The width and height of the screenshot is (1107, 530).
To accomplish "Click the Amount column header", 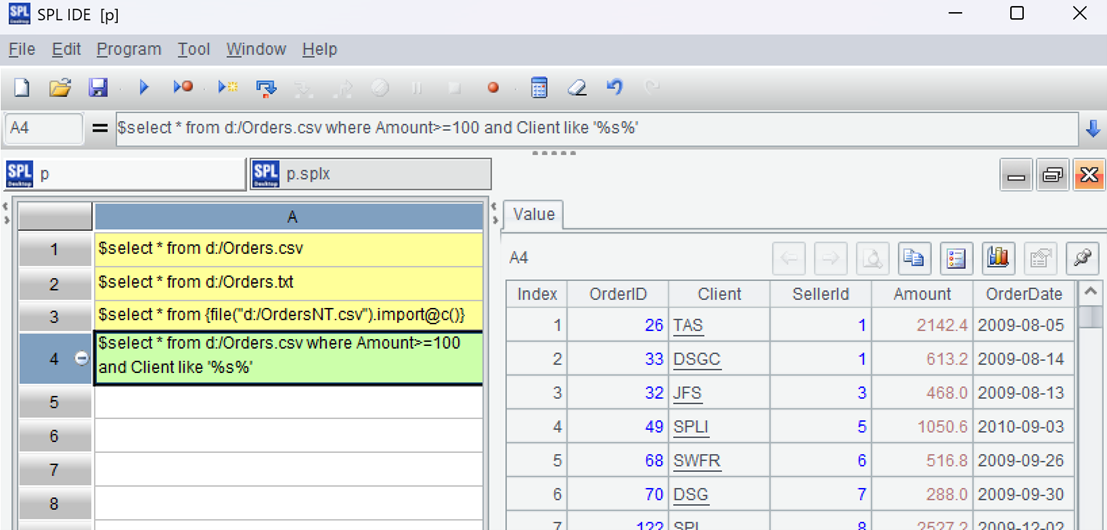I will (x=922, y=294).
